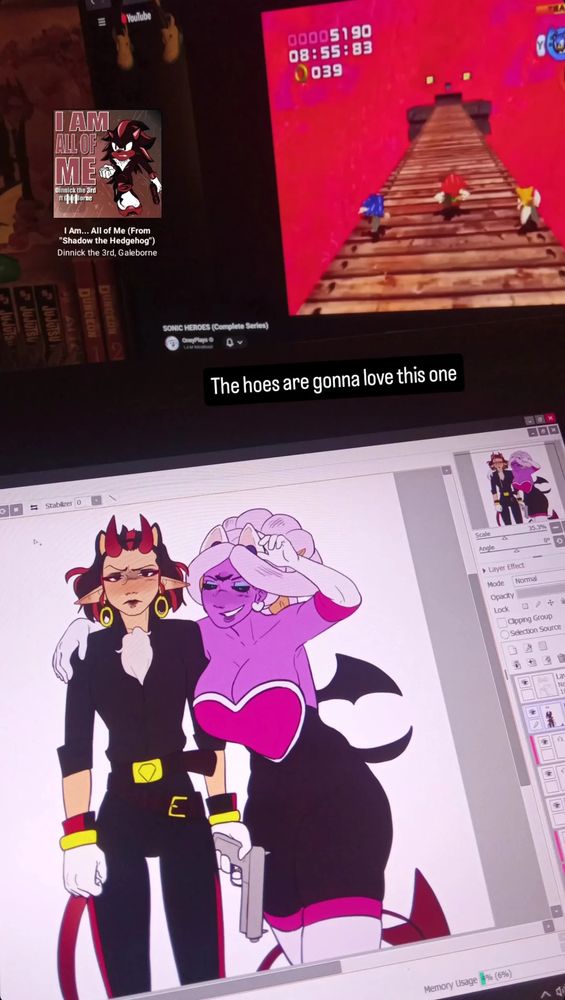The width and height of the screenshot is (565, 1000).
Task: Adjust the Scale slider in navigator
Action: click(x=510, y=536)
